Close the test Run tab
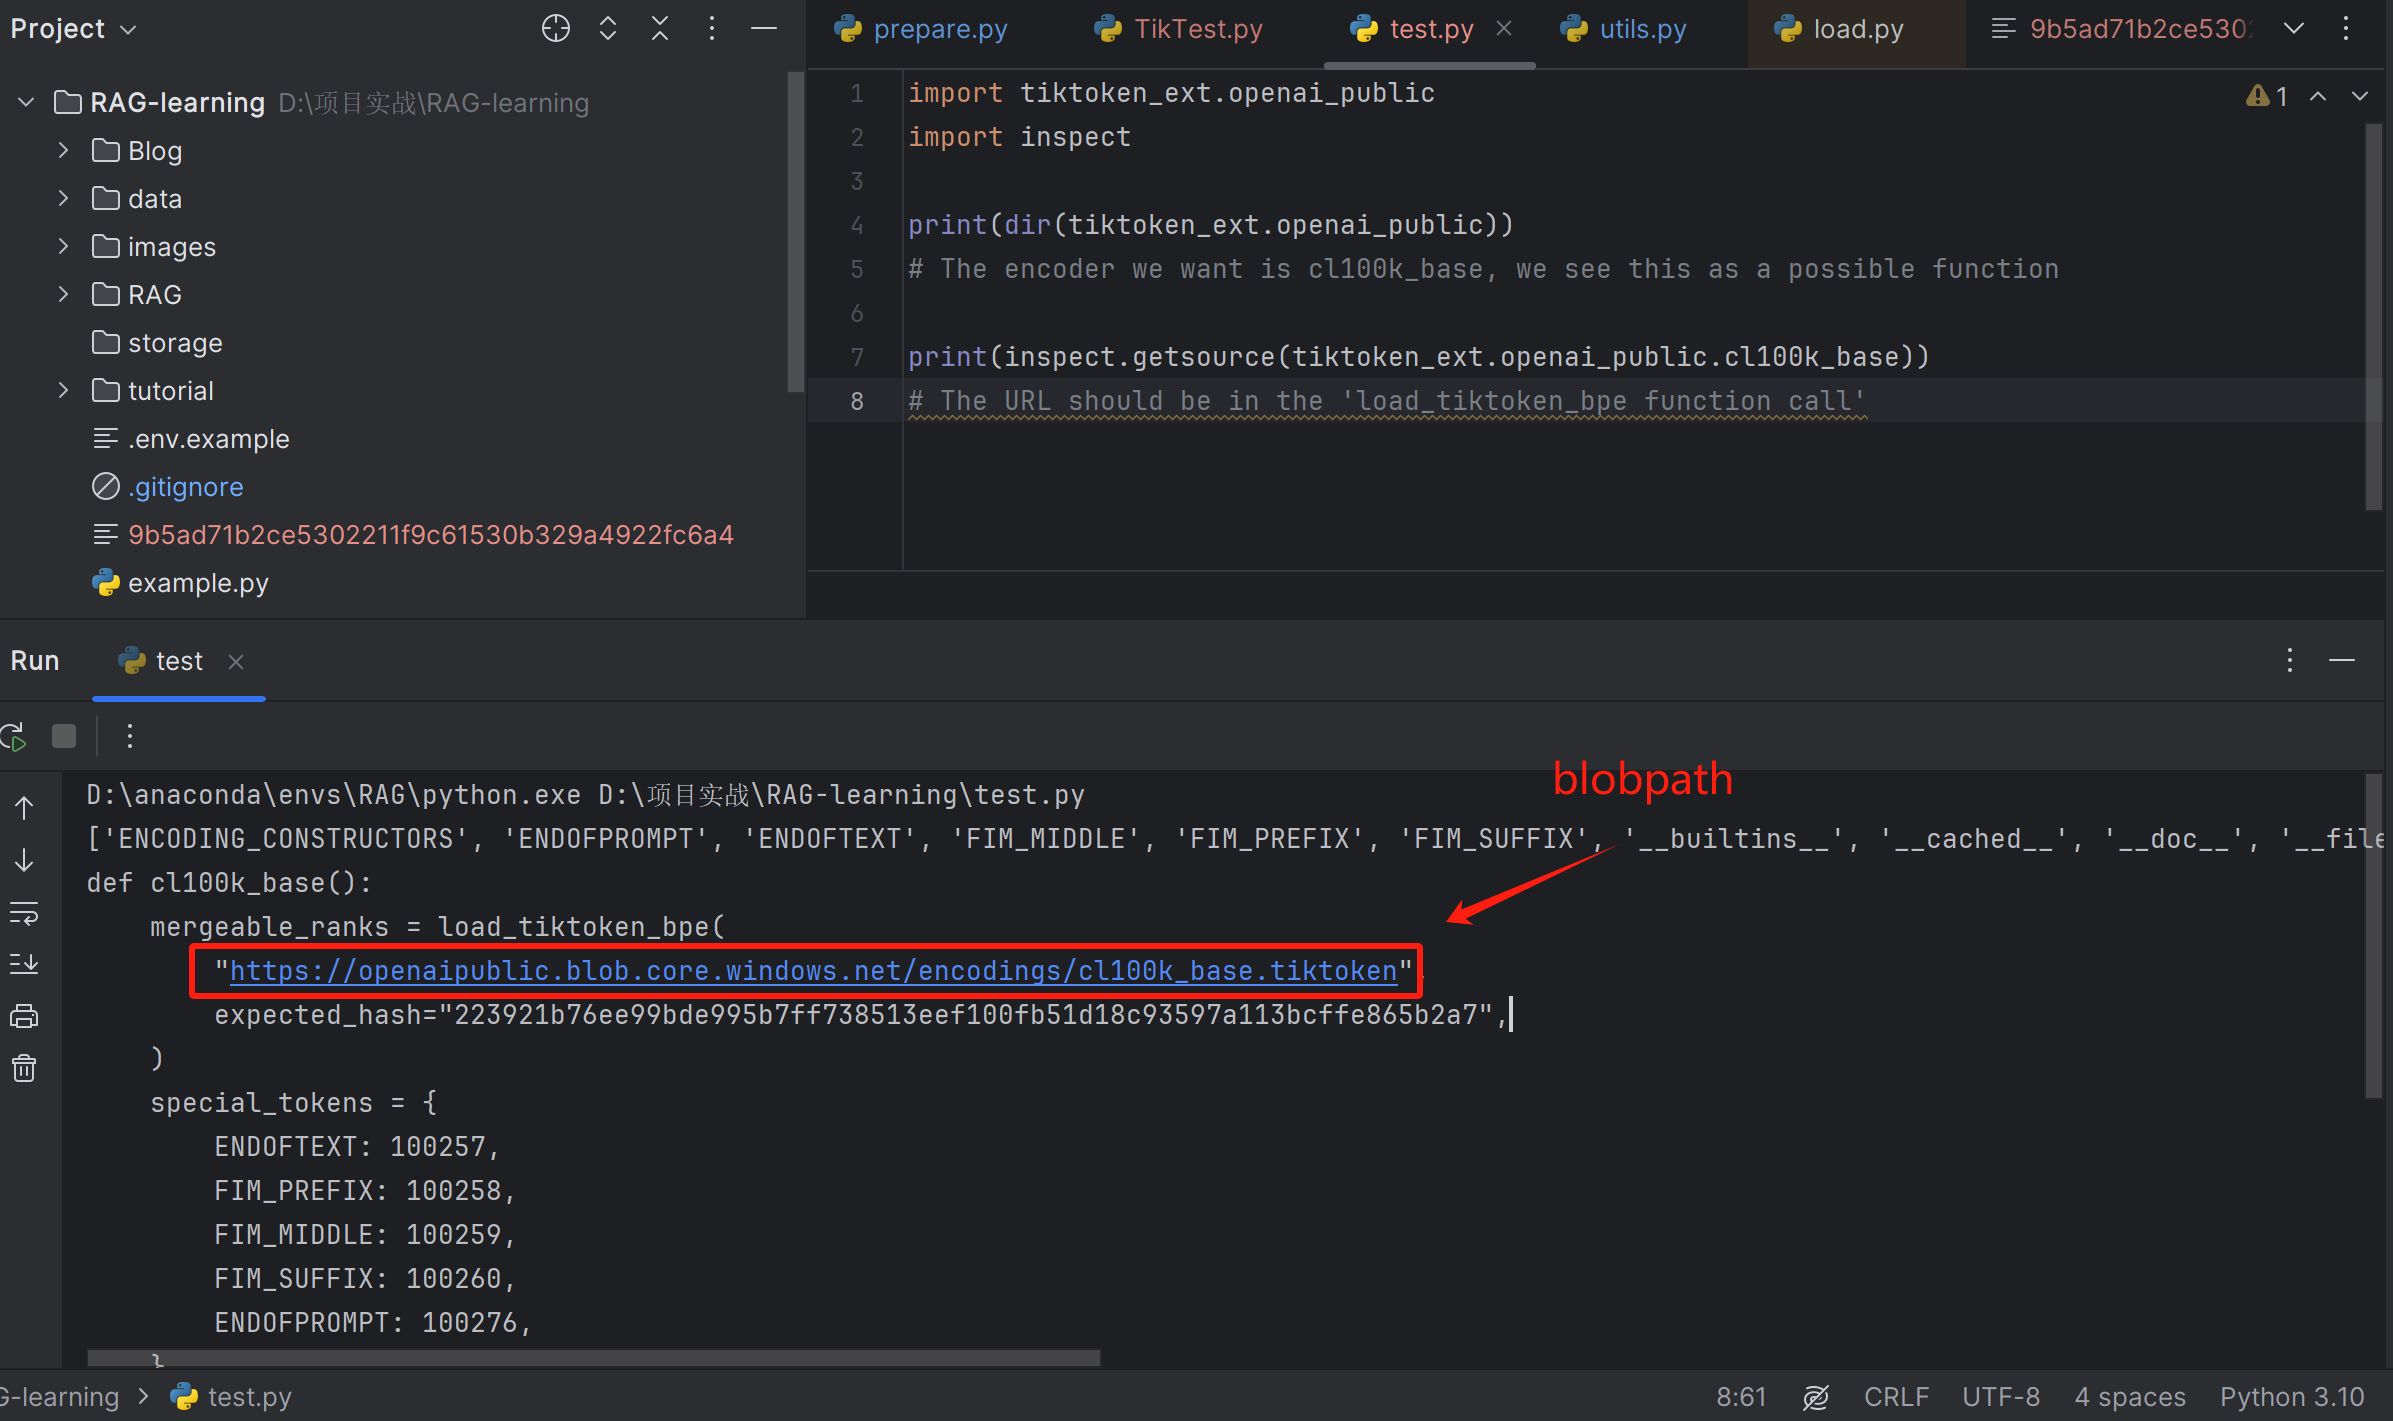This screenshot has width=2393, height=1421. click(x=236, y=661)
